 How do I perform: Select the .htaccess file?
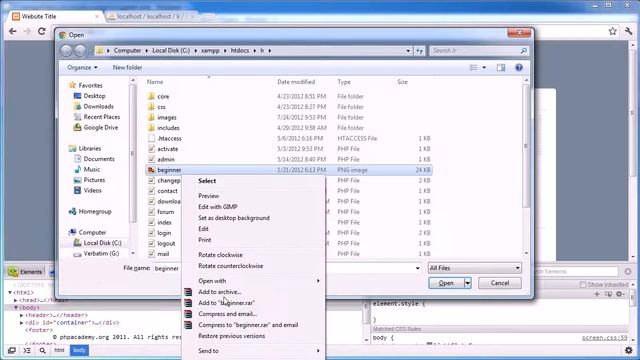click(169, 138)
